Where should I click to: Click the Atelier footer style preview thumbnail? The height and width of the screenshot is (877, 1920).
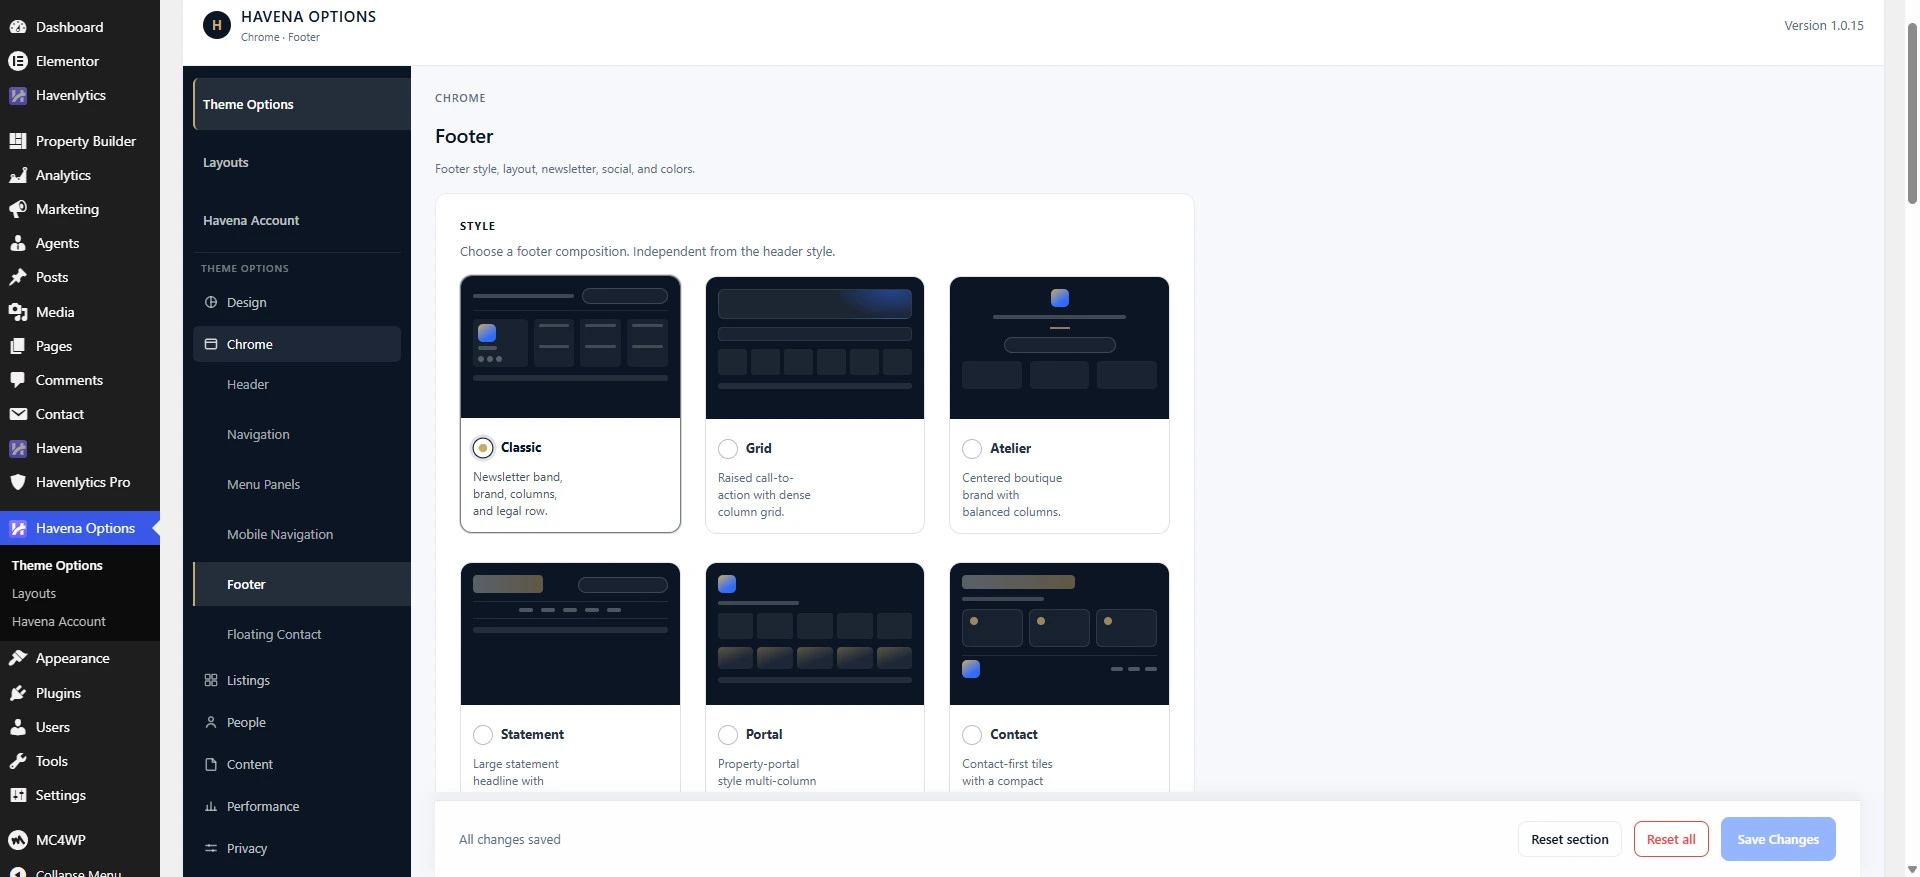[x=1059, y=348]
